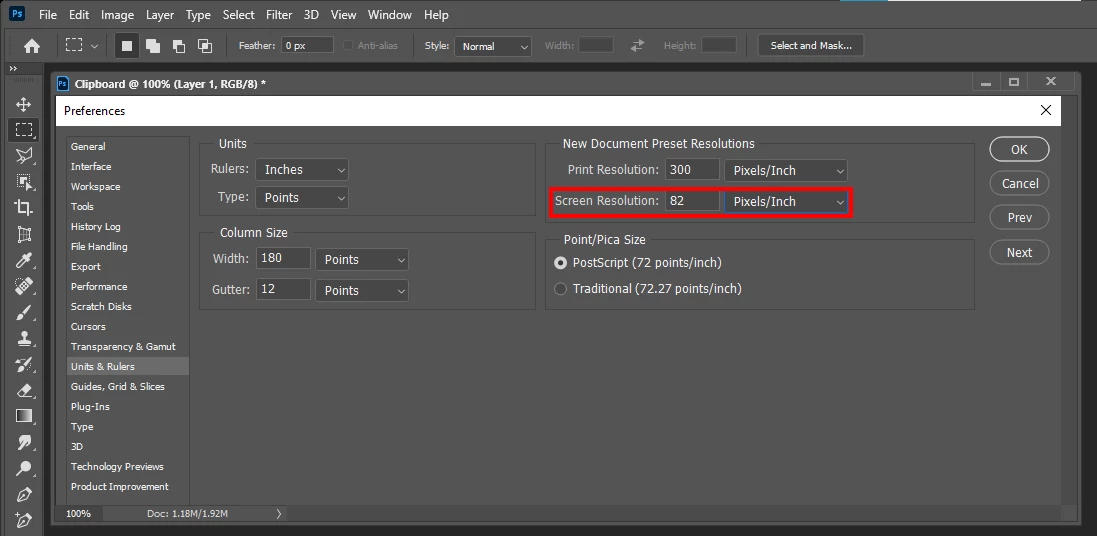Viewport: 1097px width, 536px height.
Task: Select the Crop tool
Action: point(24,208)
